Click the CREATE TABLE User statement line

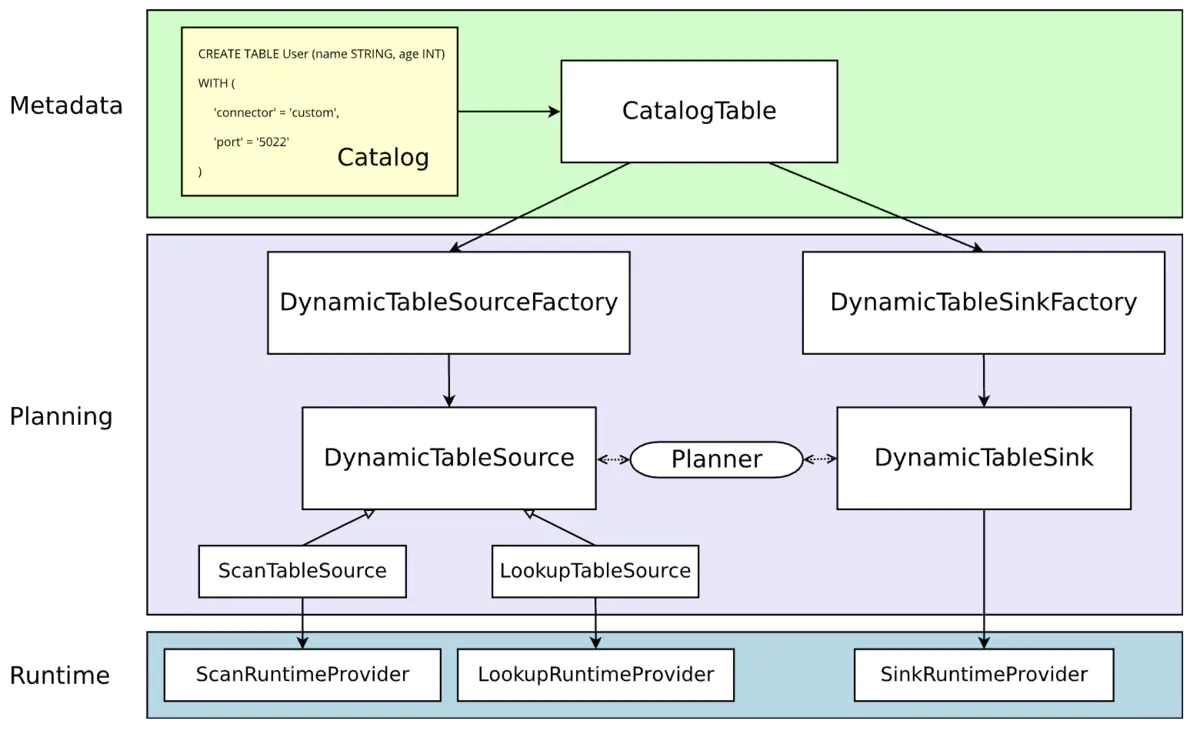(321, 54)
